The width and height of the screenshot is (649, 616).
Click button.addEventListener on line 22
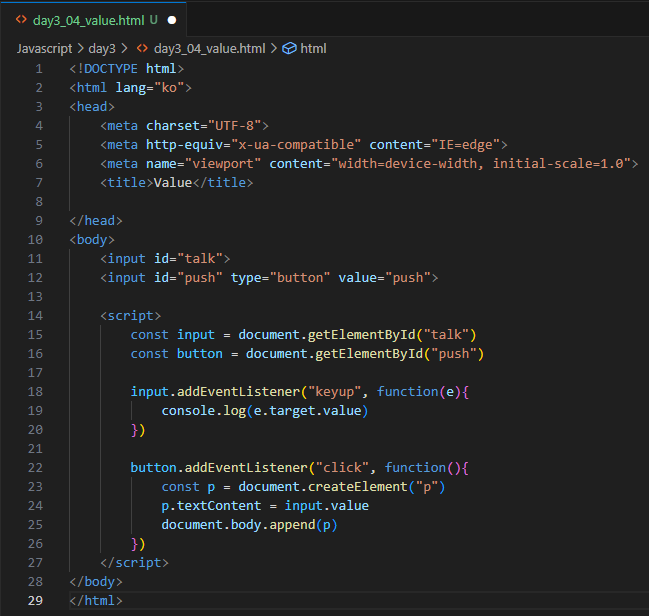click(219, 468)
